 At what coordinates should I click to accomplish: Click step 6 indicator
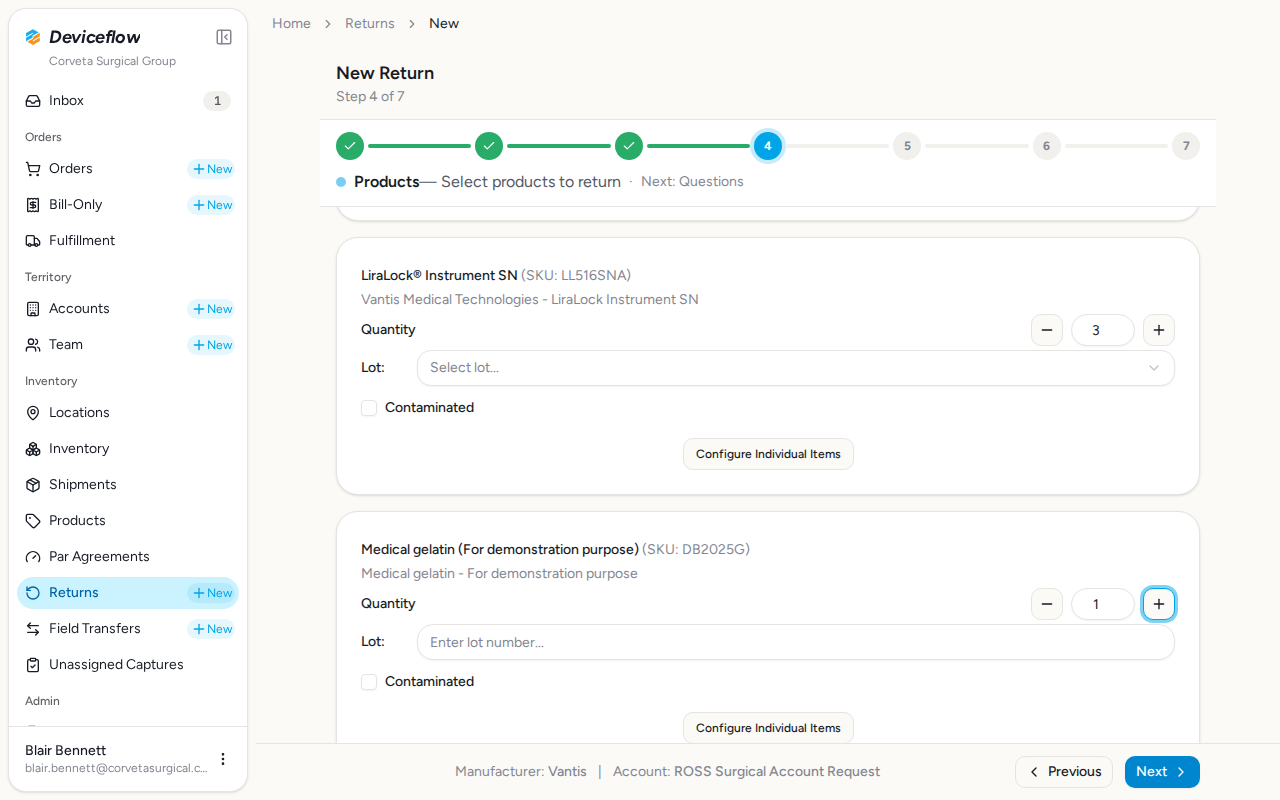click(1047, 146)
